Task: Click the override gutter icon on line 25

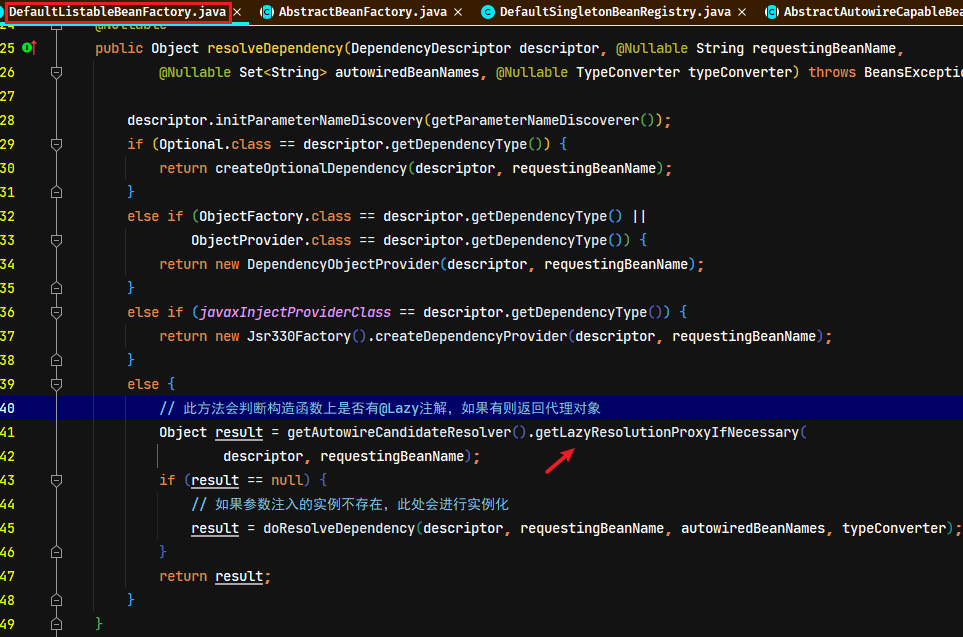Action: 29,47
